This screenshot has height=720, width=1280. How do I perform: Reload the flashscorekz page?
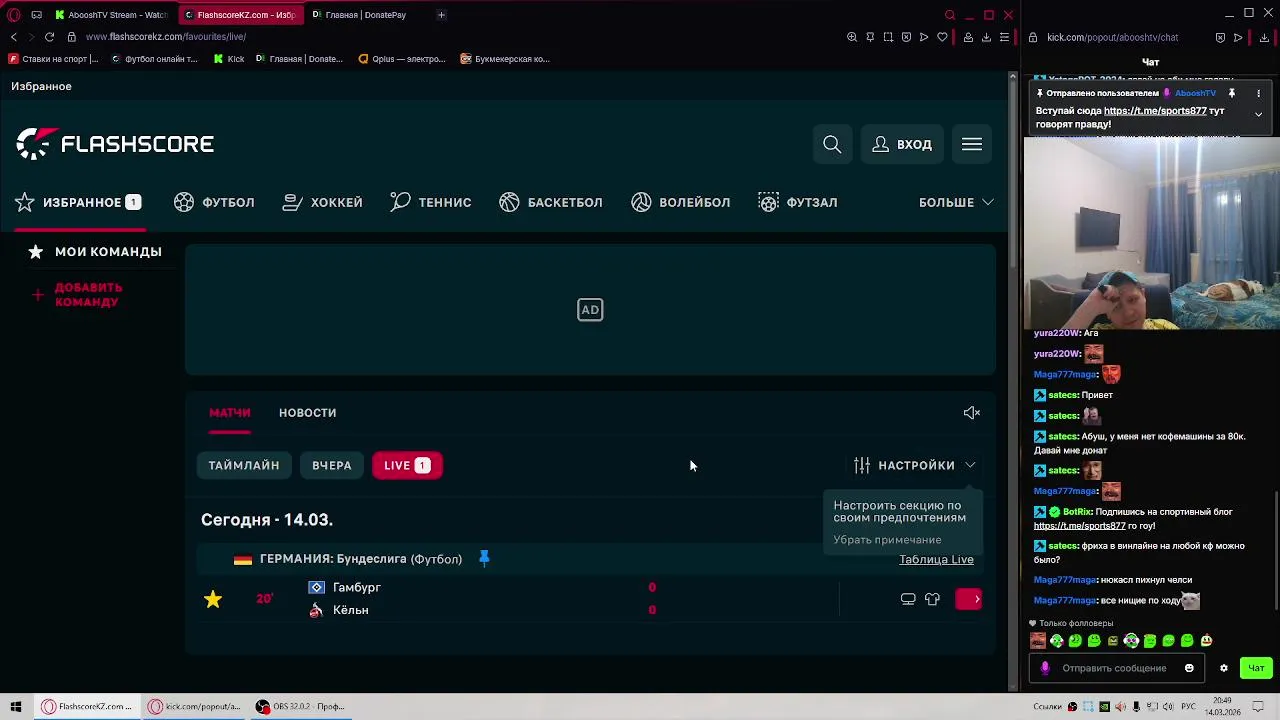(49, 37)
